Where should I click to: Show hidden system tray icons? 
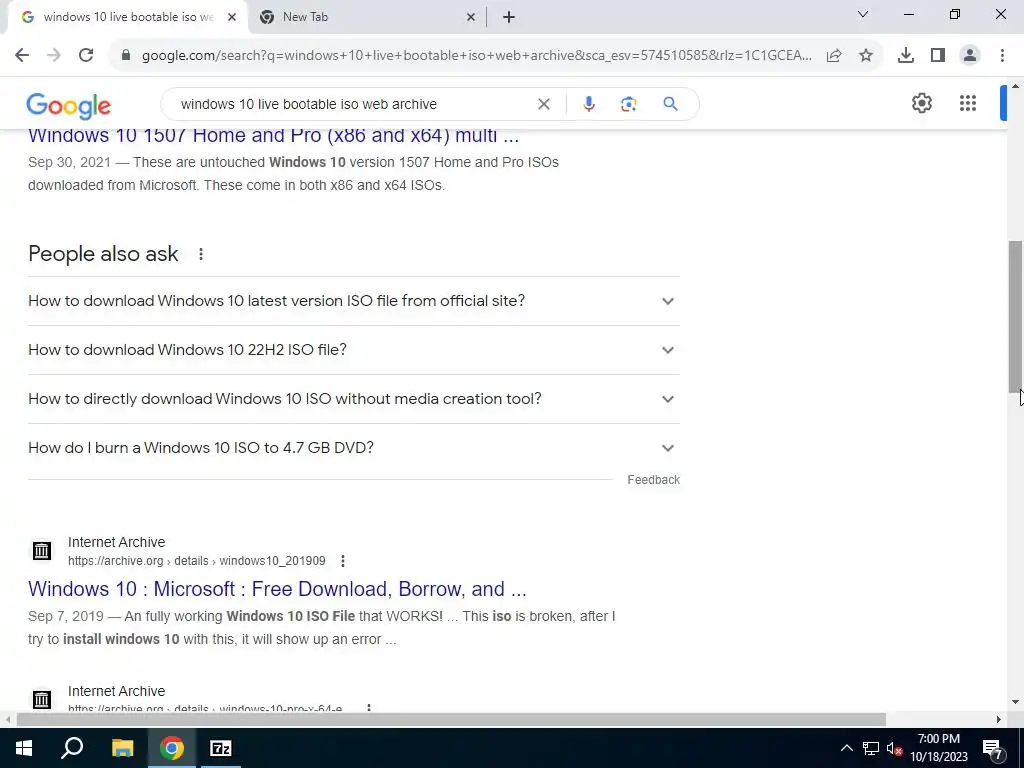click(846, 748)
